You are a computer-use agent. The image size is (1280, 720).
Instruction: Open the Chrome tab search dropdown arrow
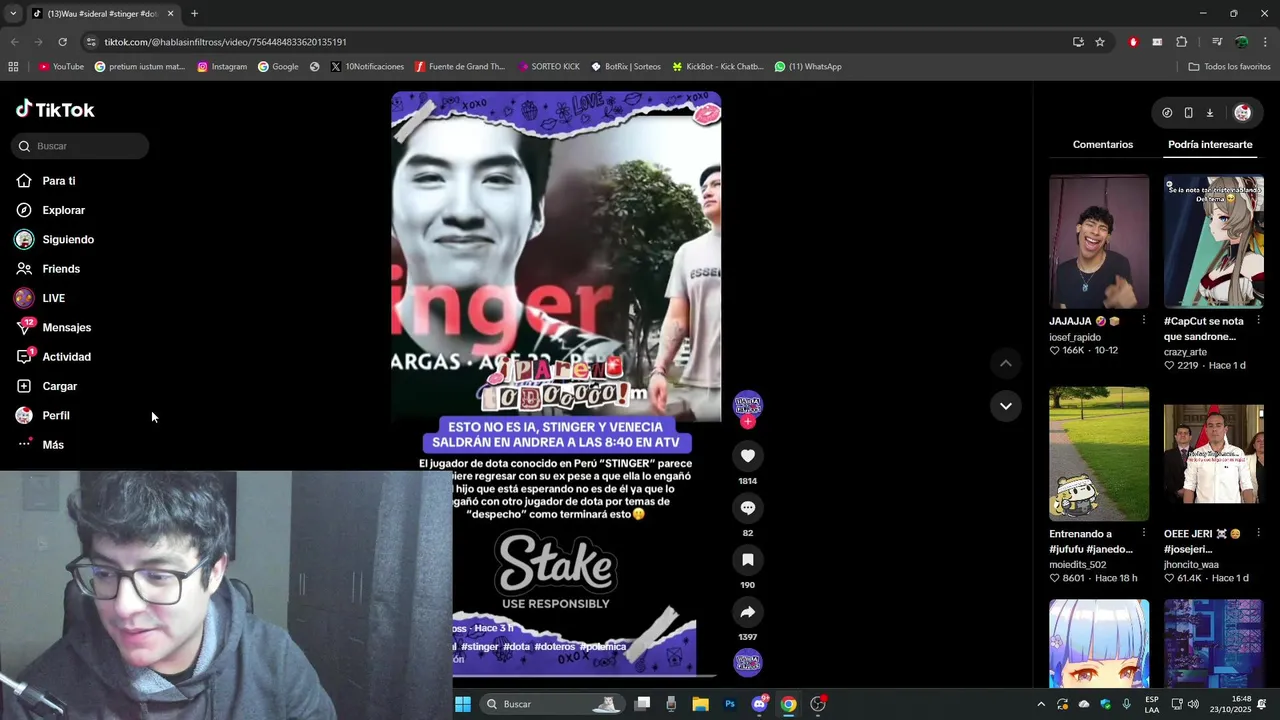pos(13,14)
